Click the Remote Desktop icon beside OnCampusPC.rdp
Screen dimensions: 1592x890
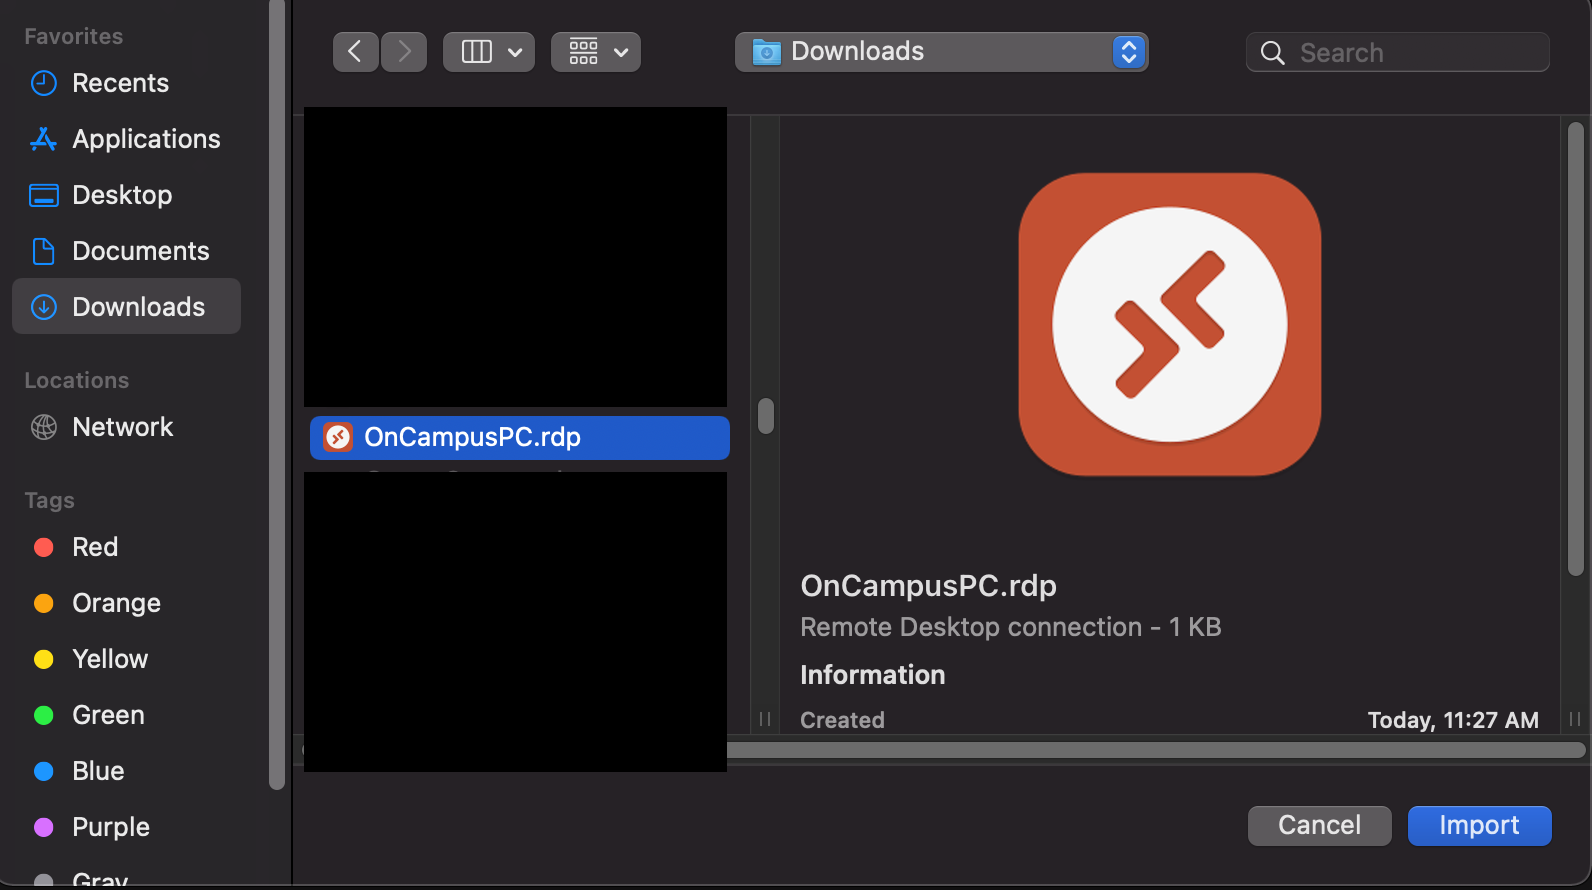coord(338,437)
